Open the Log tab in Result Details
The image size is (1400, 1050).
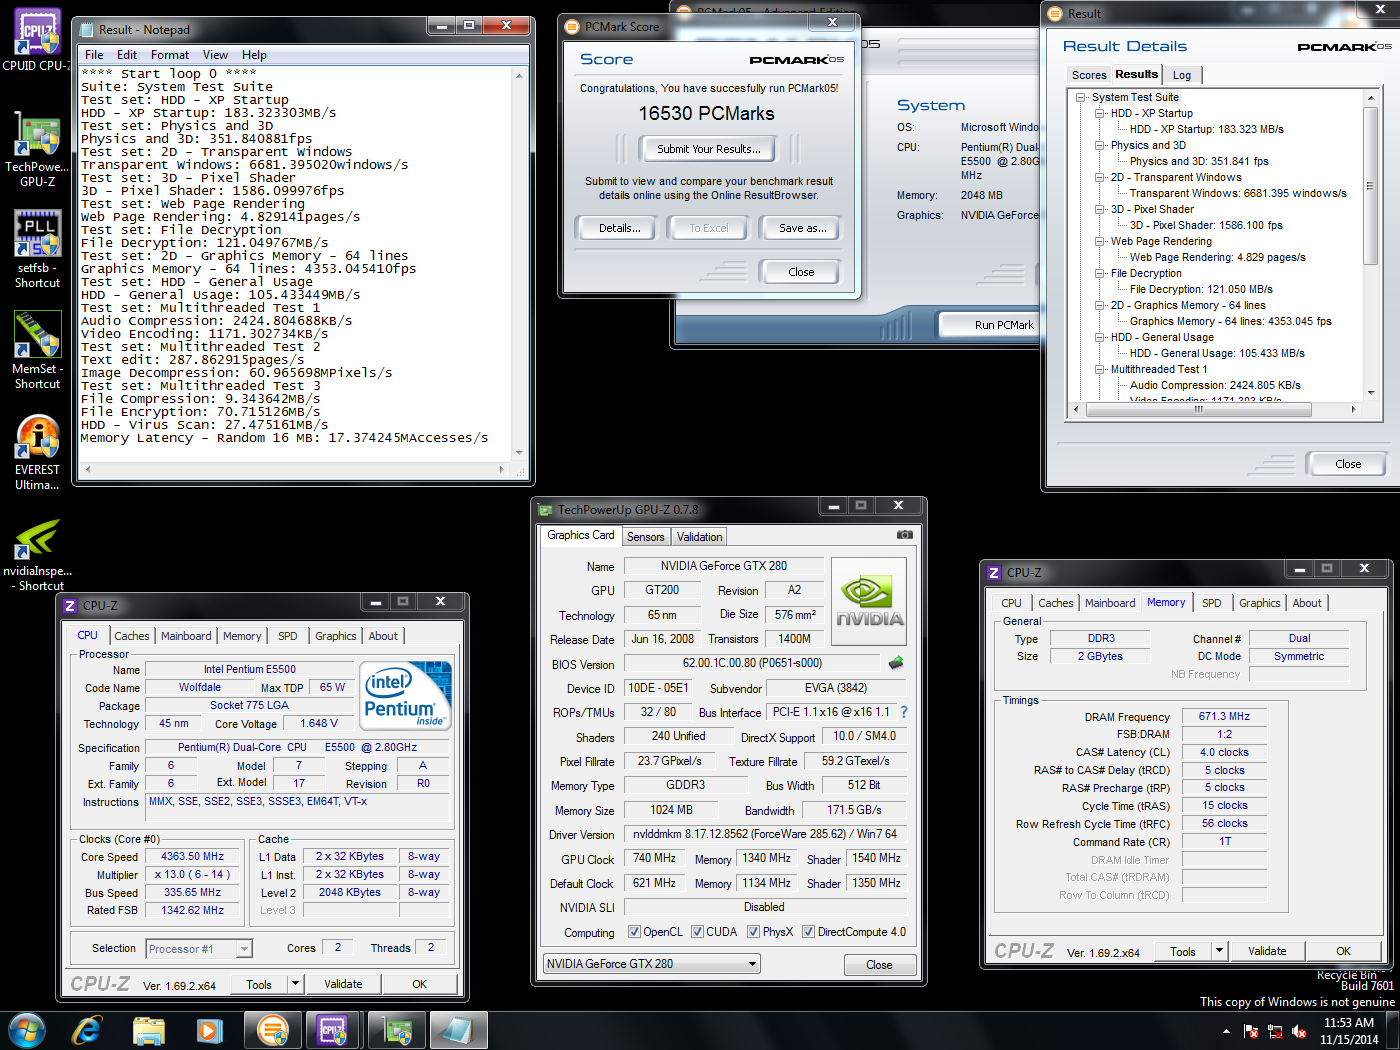coord(1181,75)
